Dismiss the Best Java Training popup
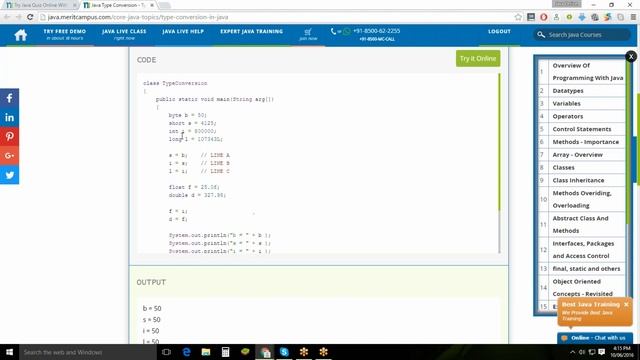The width and height of the screenshot is (640, 360). point(626,304)
